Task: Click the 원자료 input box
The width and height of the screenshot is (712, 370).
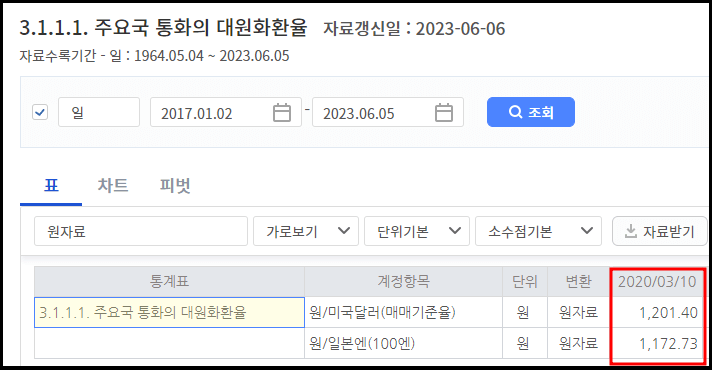Action: coord(141,231)
